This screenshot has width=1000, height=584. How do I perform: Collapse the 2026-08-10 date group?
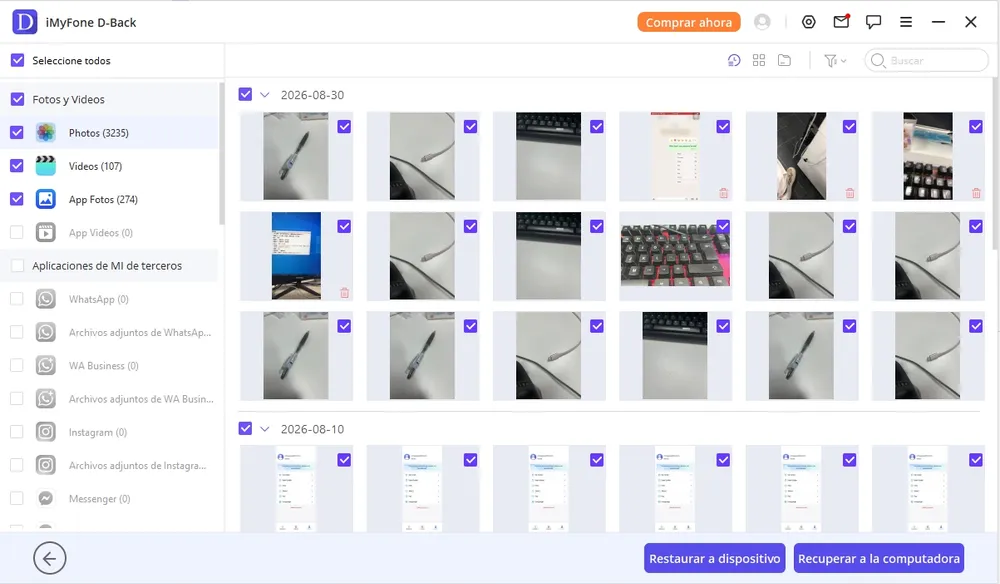point(265,429)
